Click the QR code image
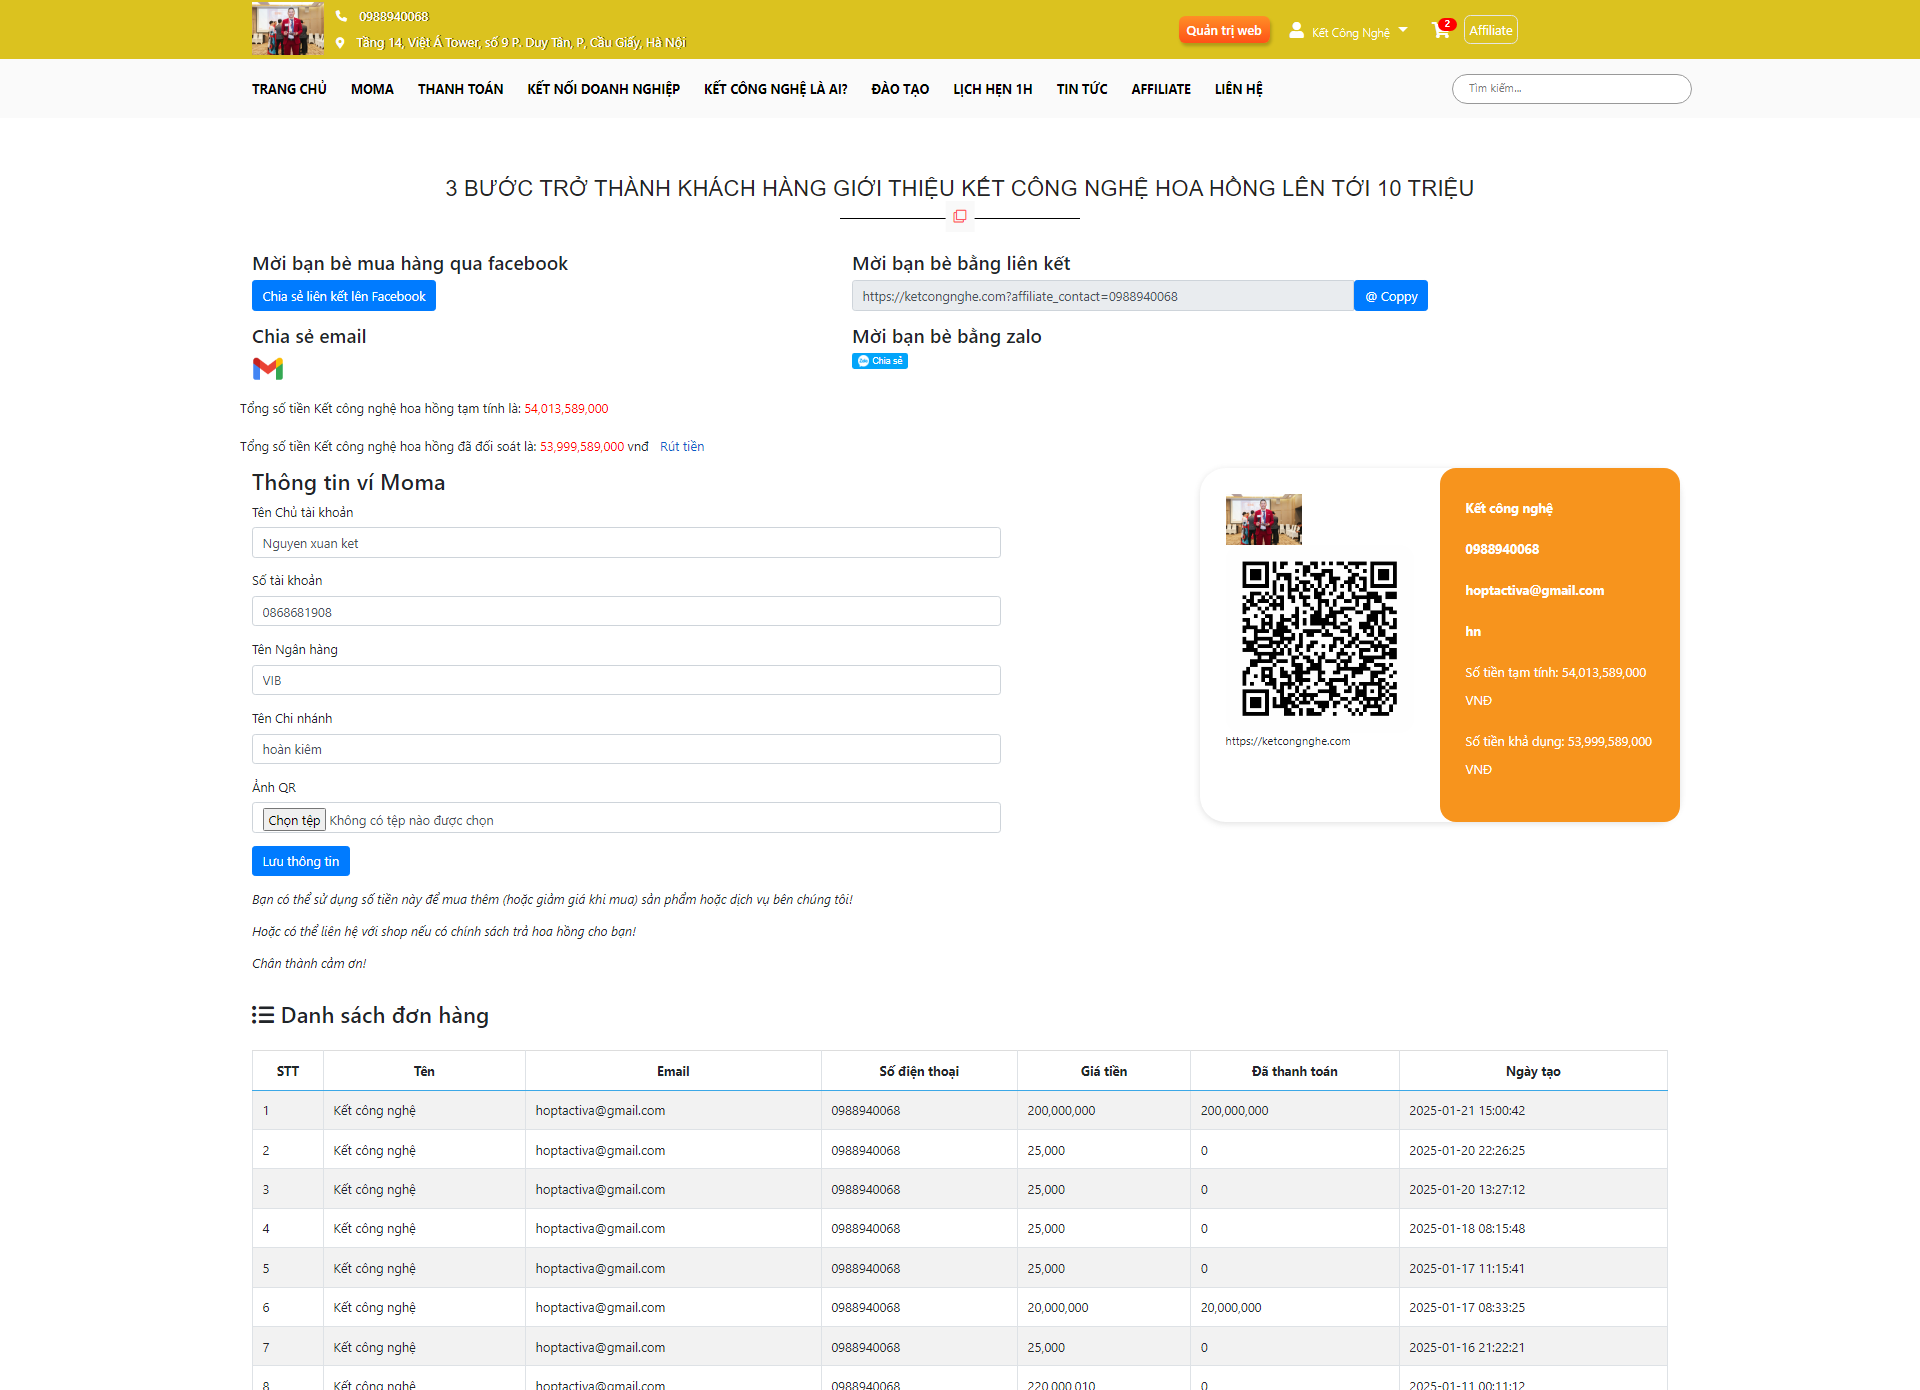This screenshot has height=1390, width=1920. 1319,638
